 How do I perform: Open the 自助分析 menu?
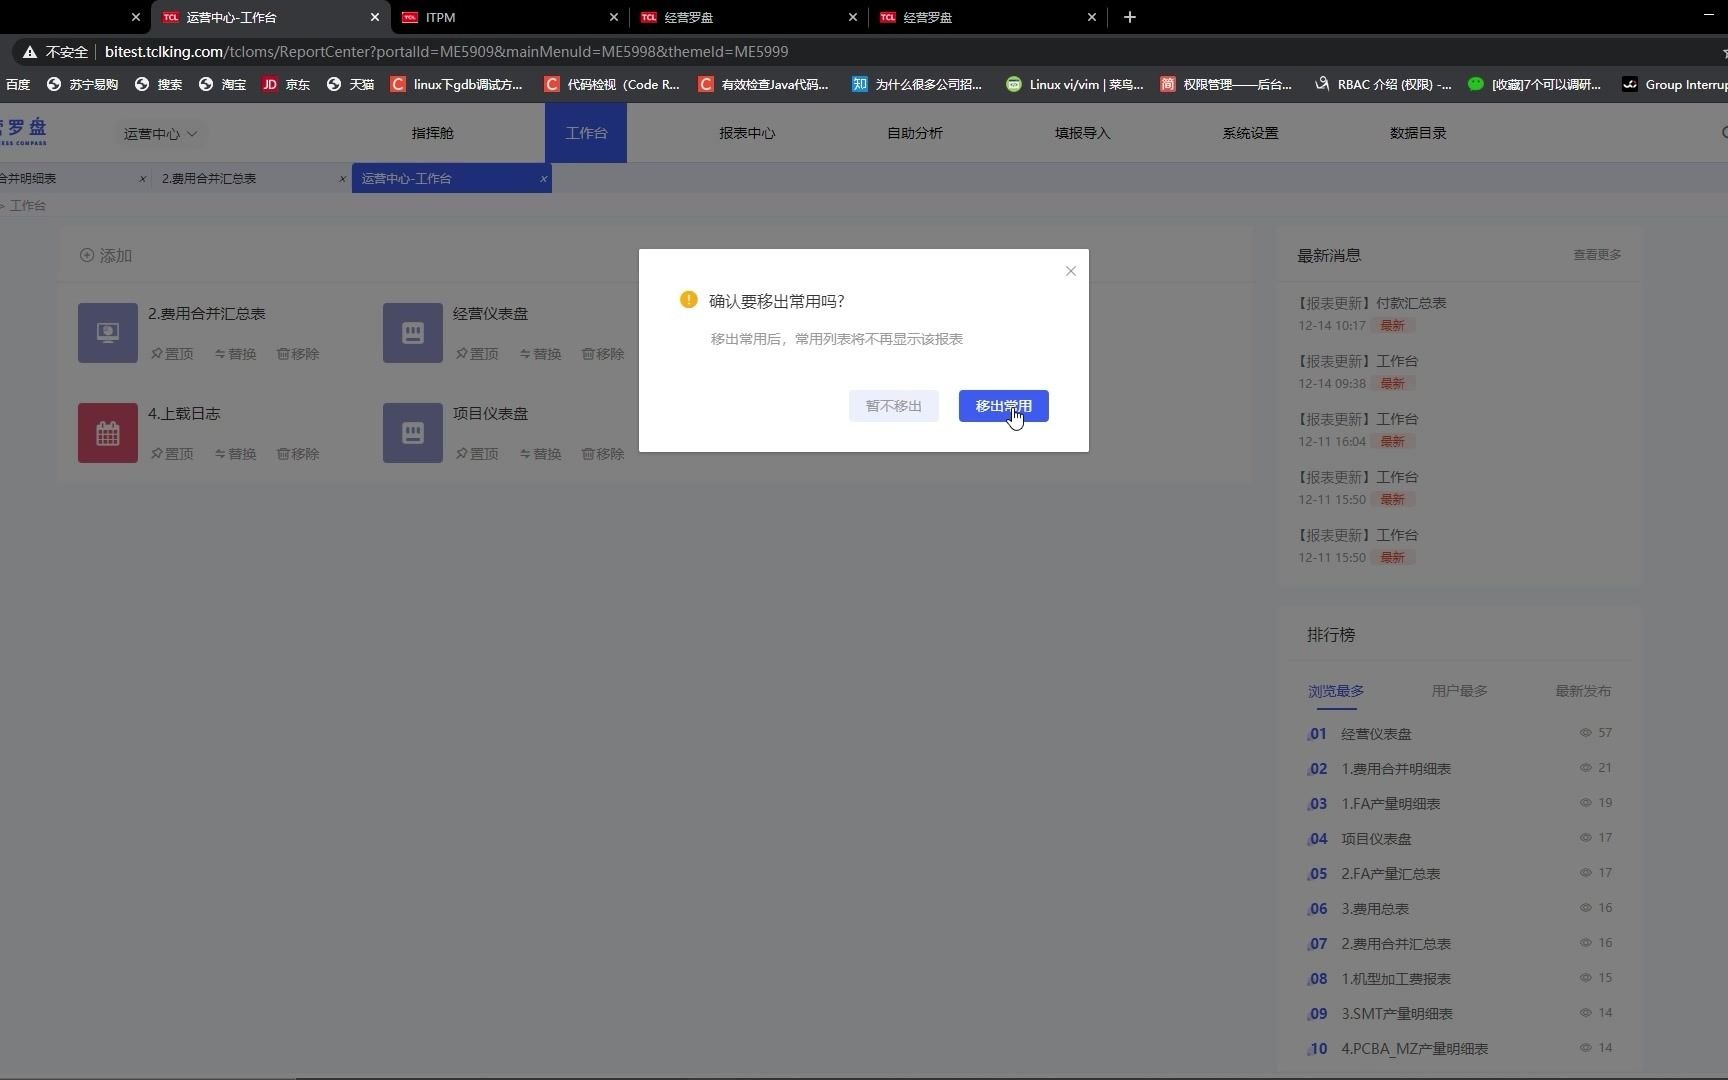click(915, 133)
